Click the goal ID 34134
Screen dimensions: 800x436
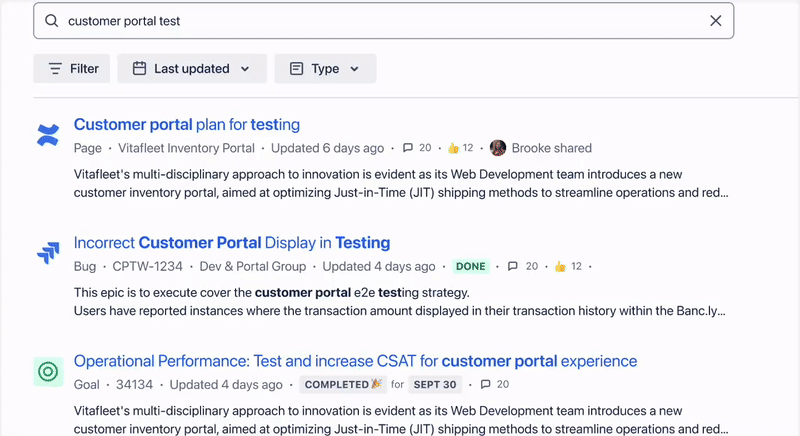tap(134, 384)
